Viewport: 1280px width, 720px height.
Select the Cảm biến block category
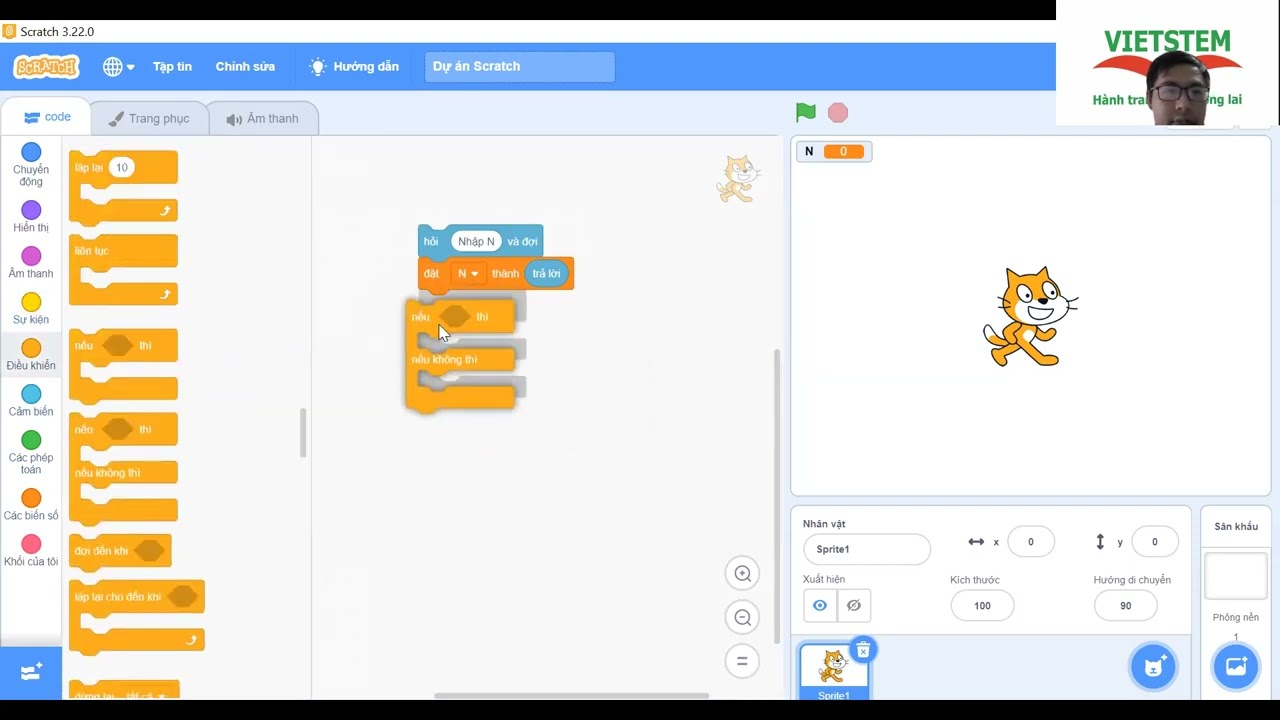[31, 401]
